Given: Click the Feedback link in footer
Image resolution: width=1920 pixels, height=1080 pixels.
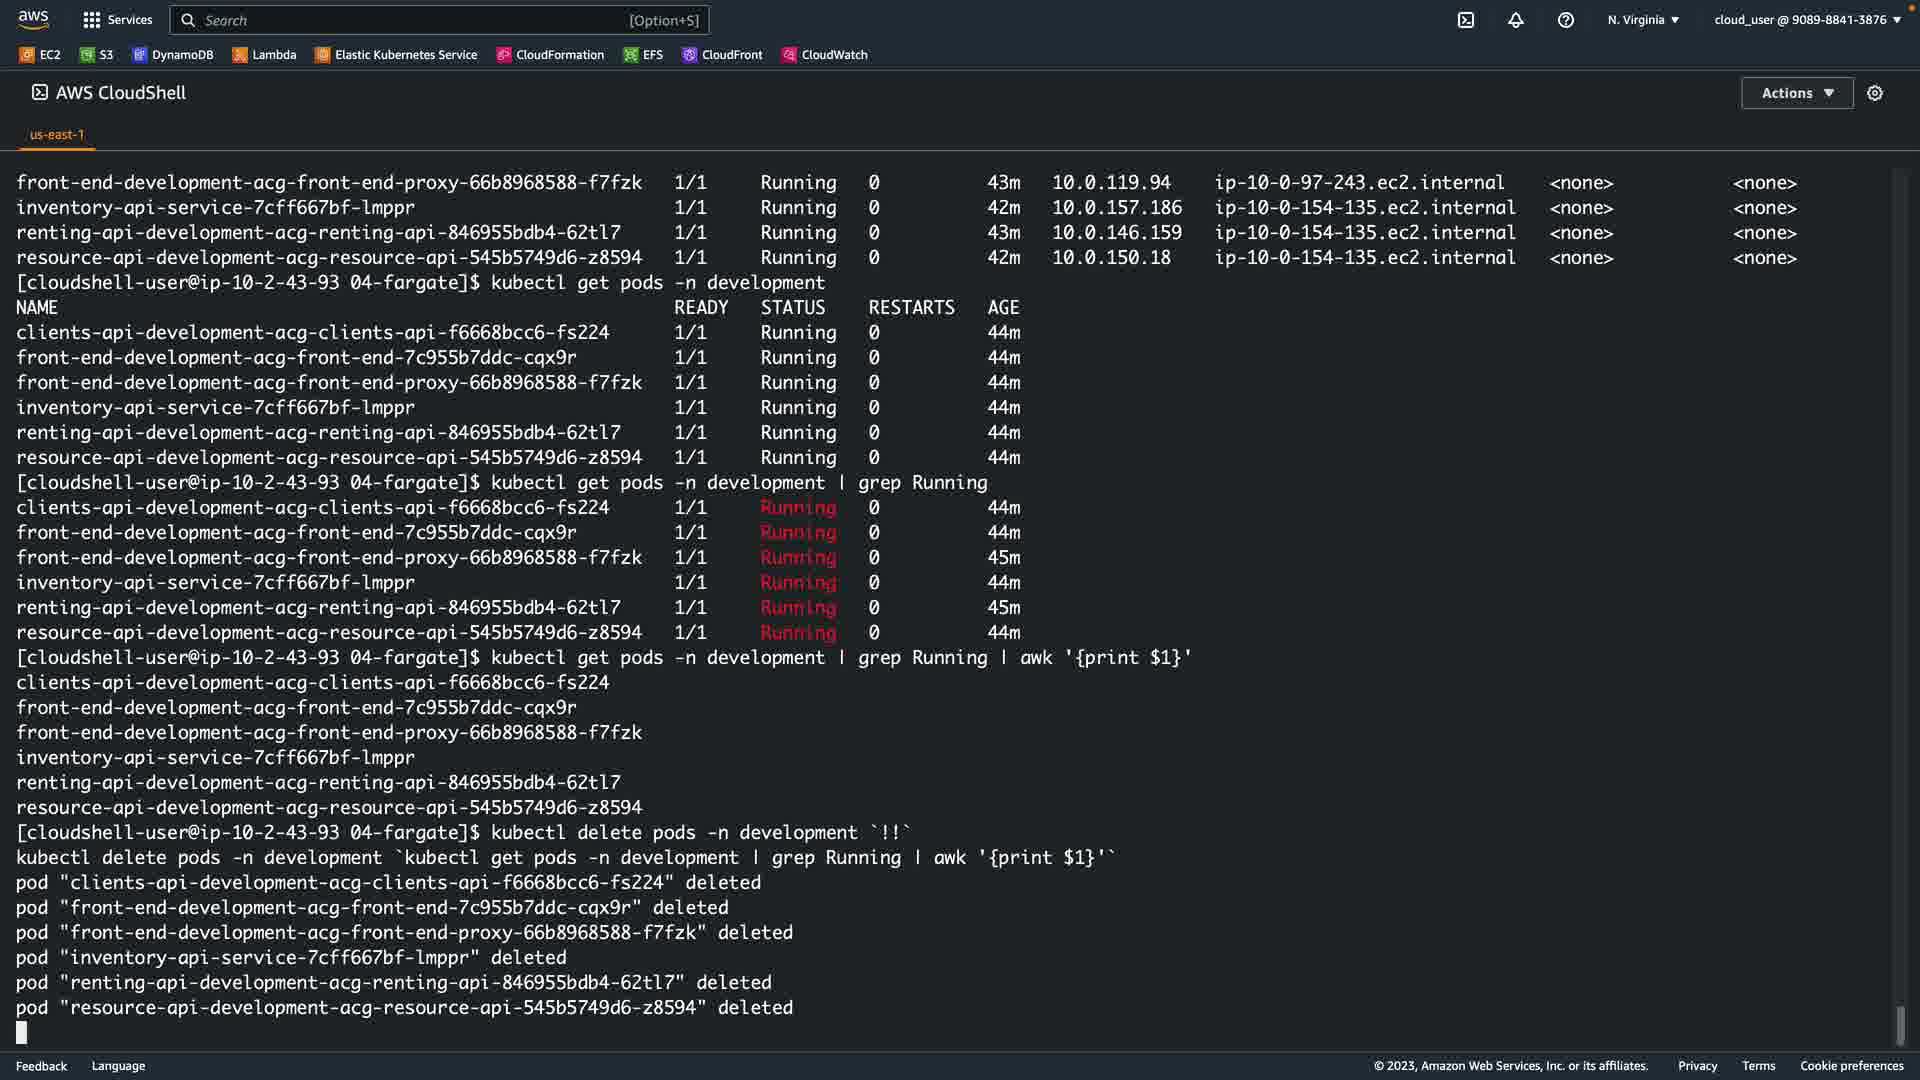Looking at the screenshot, I should tap(41, 1066).
